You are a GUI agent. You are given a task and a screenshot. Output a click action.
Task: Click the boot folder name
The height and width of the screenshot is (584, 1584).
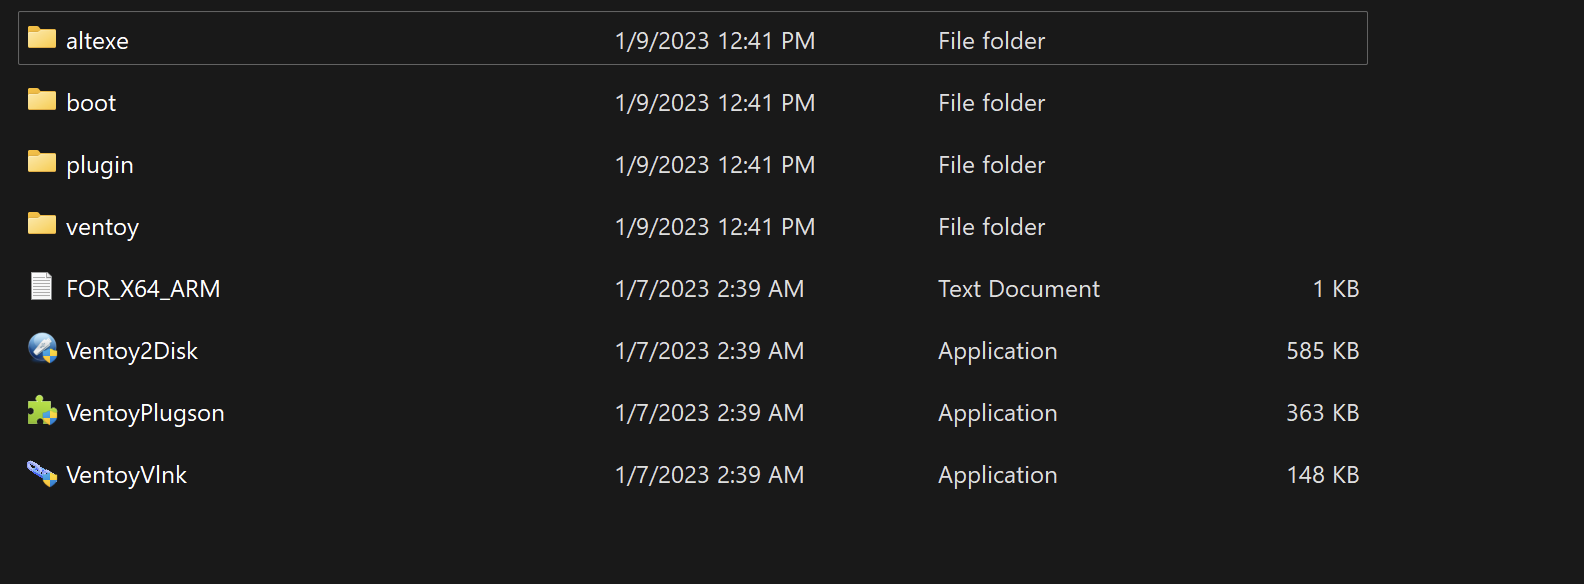click(91, 103)
